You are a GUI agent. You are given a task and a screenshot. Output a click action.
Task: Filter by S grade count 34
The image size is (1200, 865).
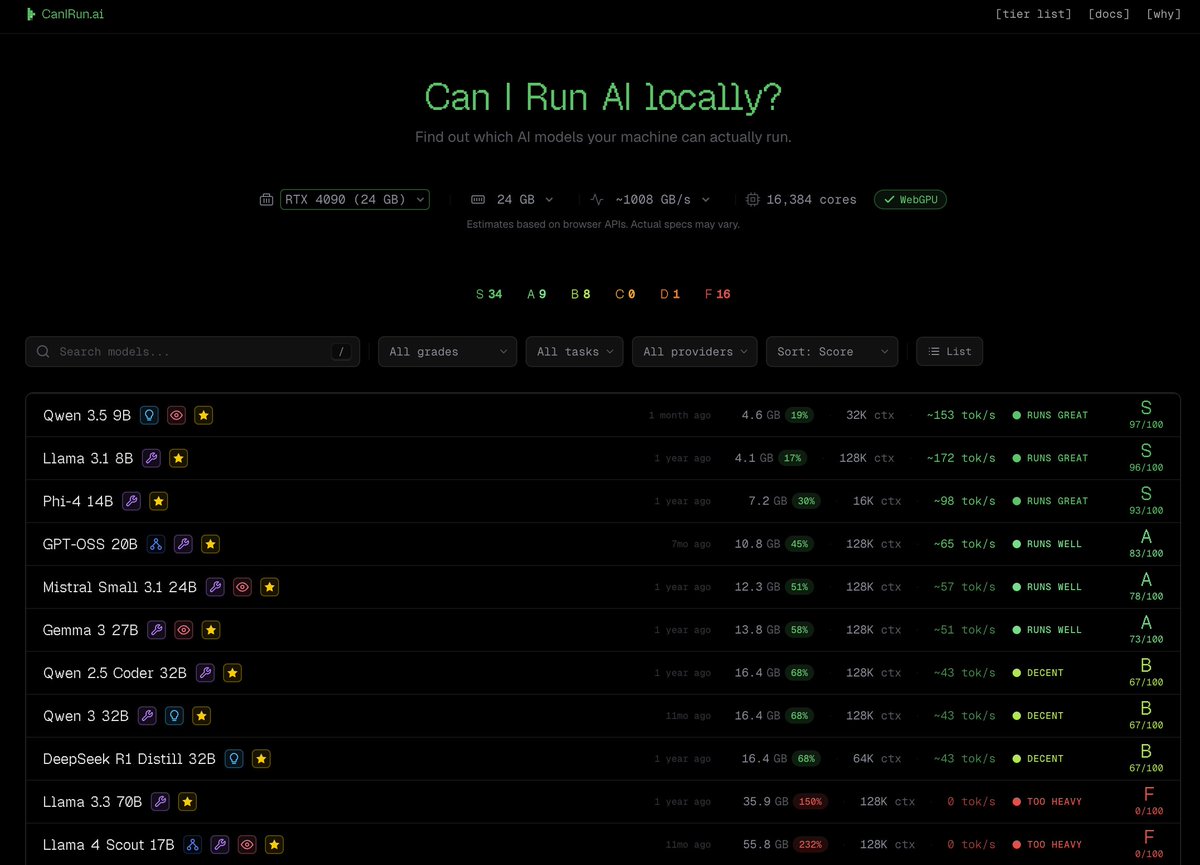489,294
